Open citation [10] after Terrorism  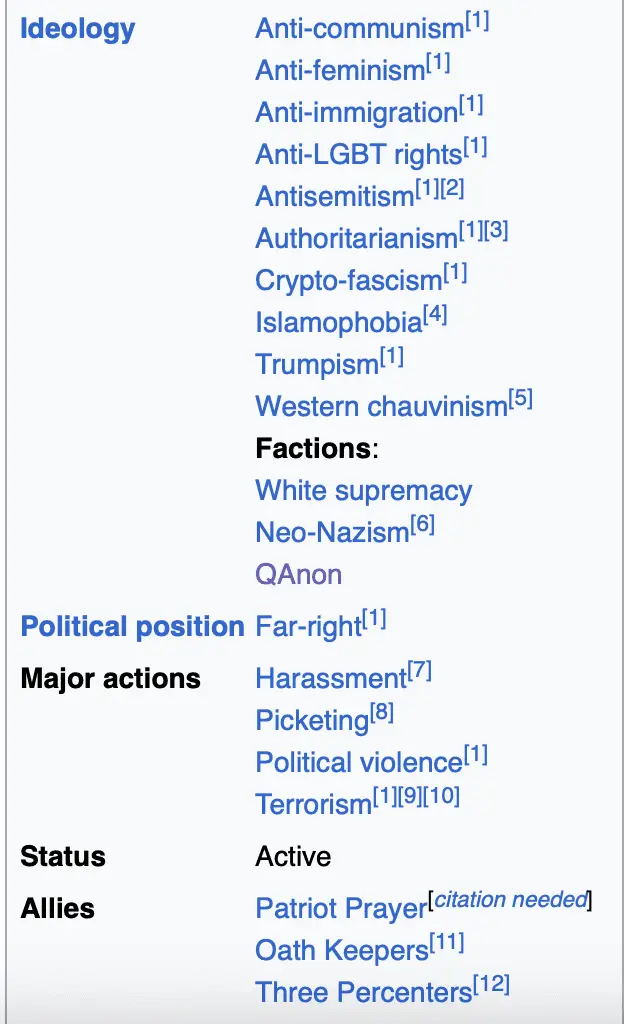[442, 797]
